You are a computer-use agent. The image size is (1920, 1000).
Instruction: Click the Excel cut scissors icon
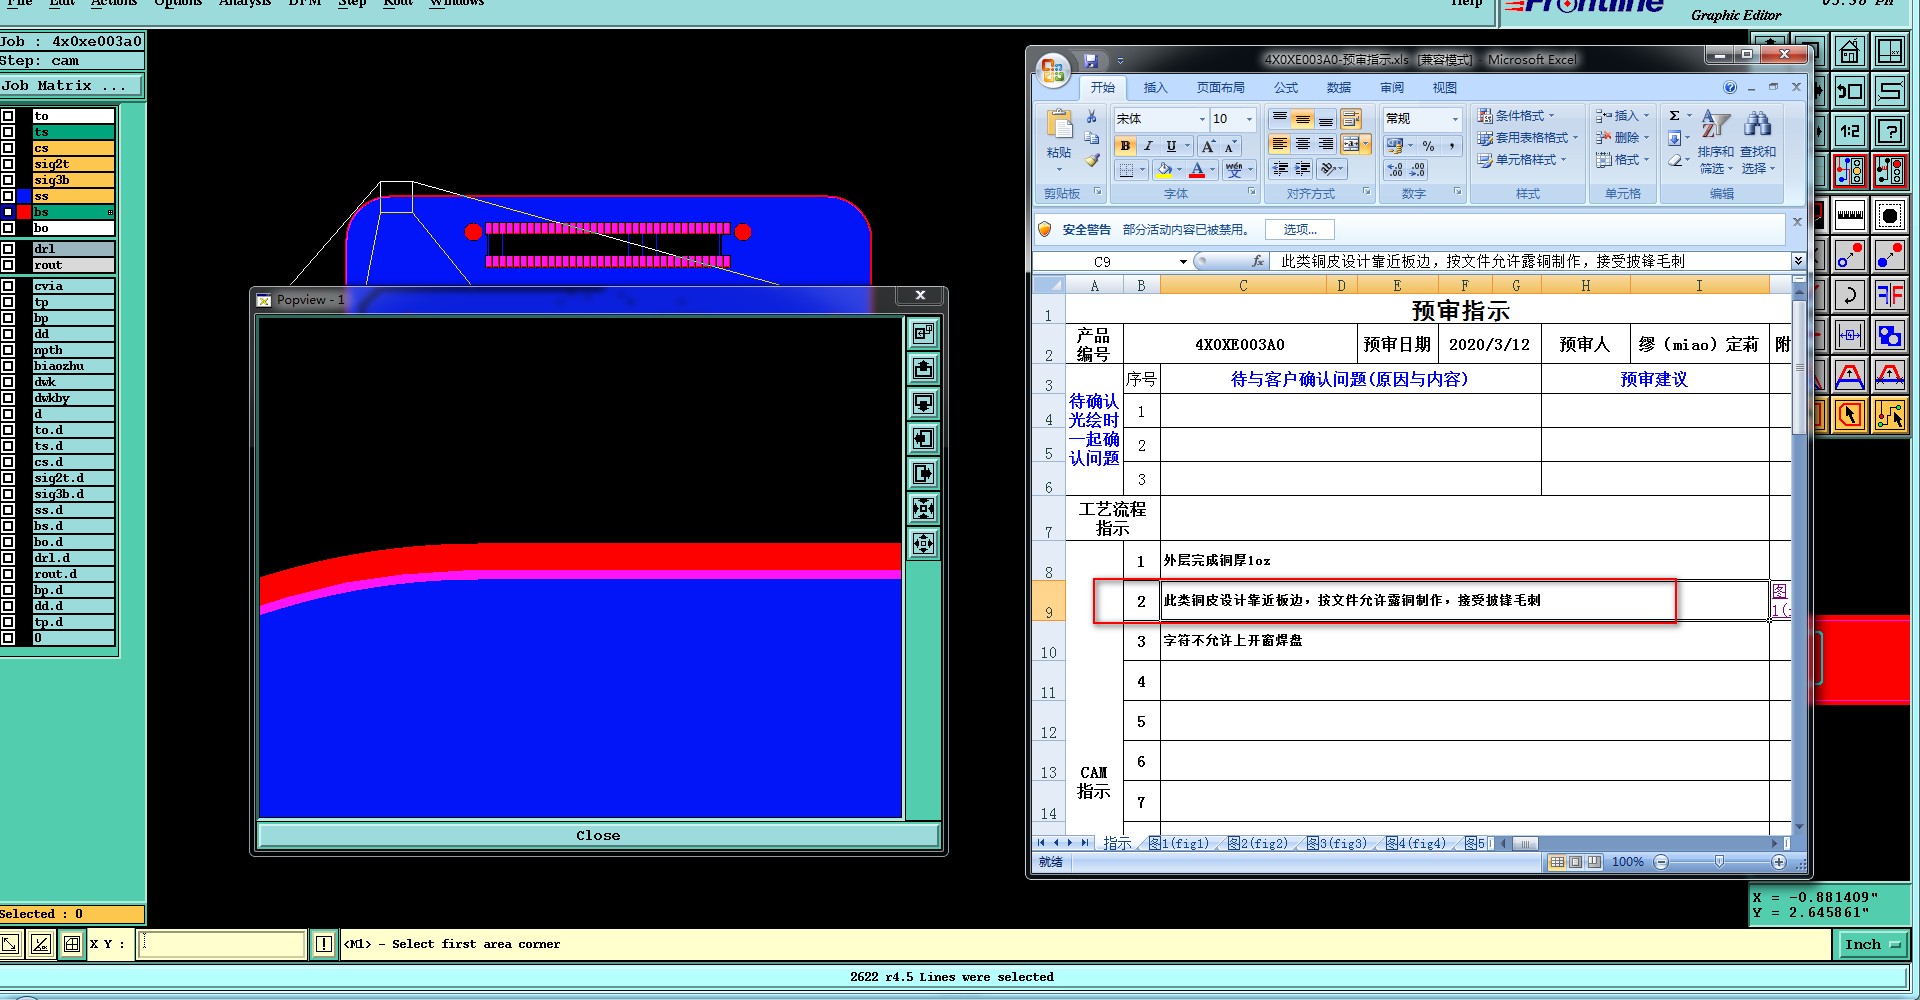[x=1092, y=117]
